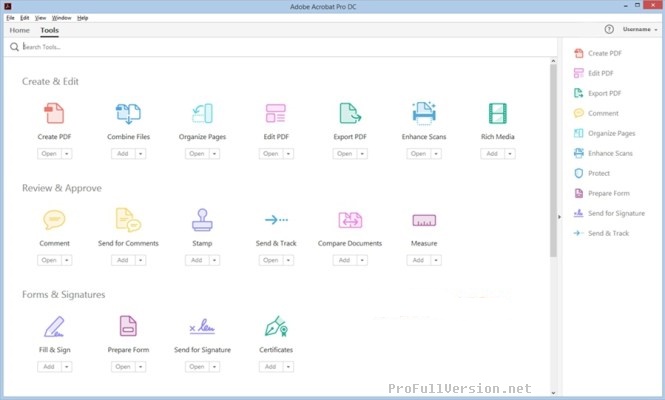This screenshot has width=665, height=400.
Task: Click the Open button under Prepare Form
Action: click(x=123, y=366)
